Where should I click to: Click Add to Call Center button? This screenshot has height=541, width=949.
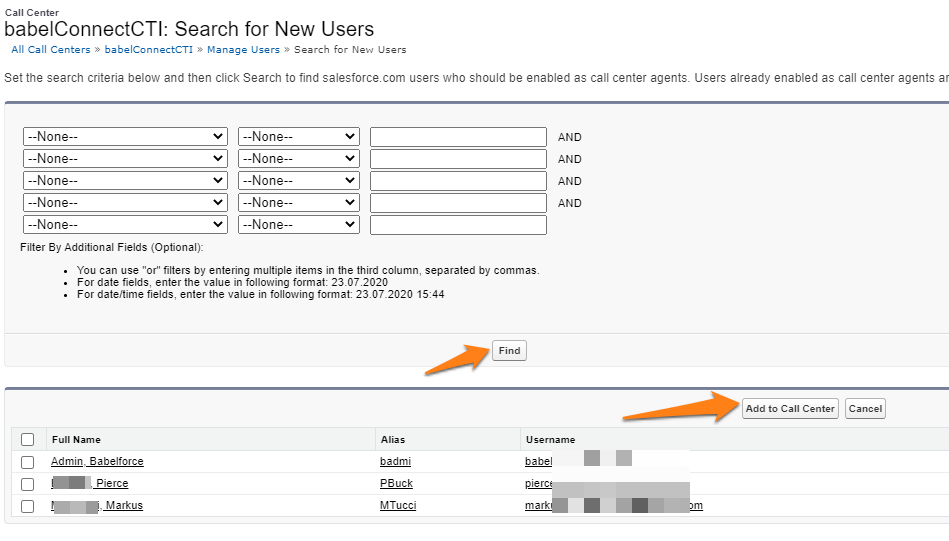coord(790,408)
